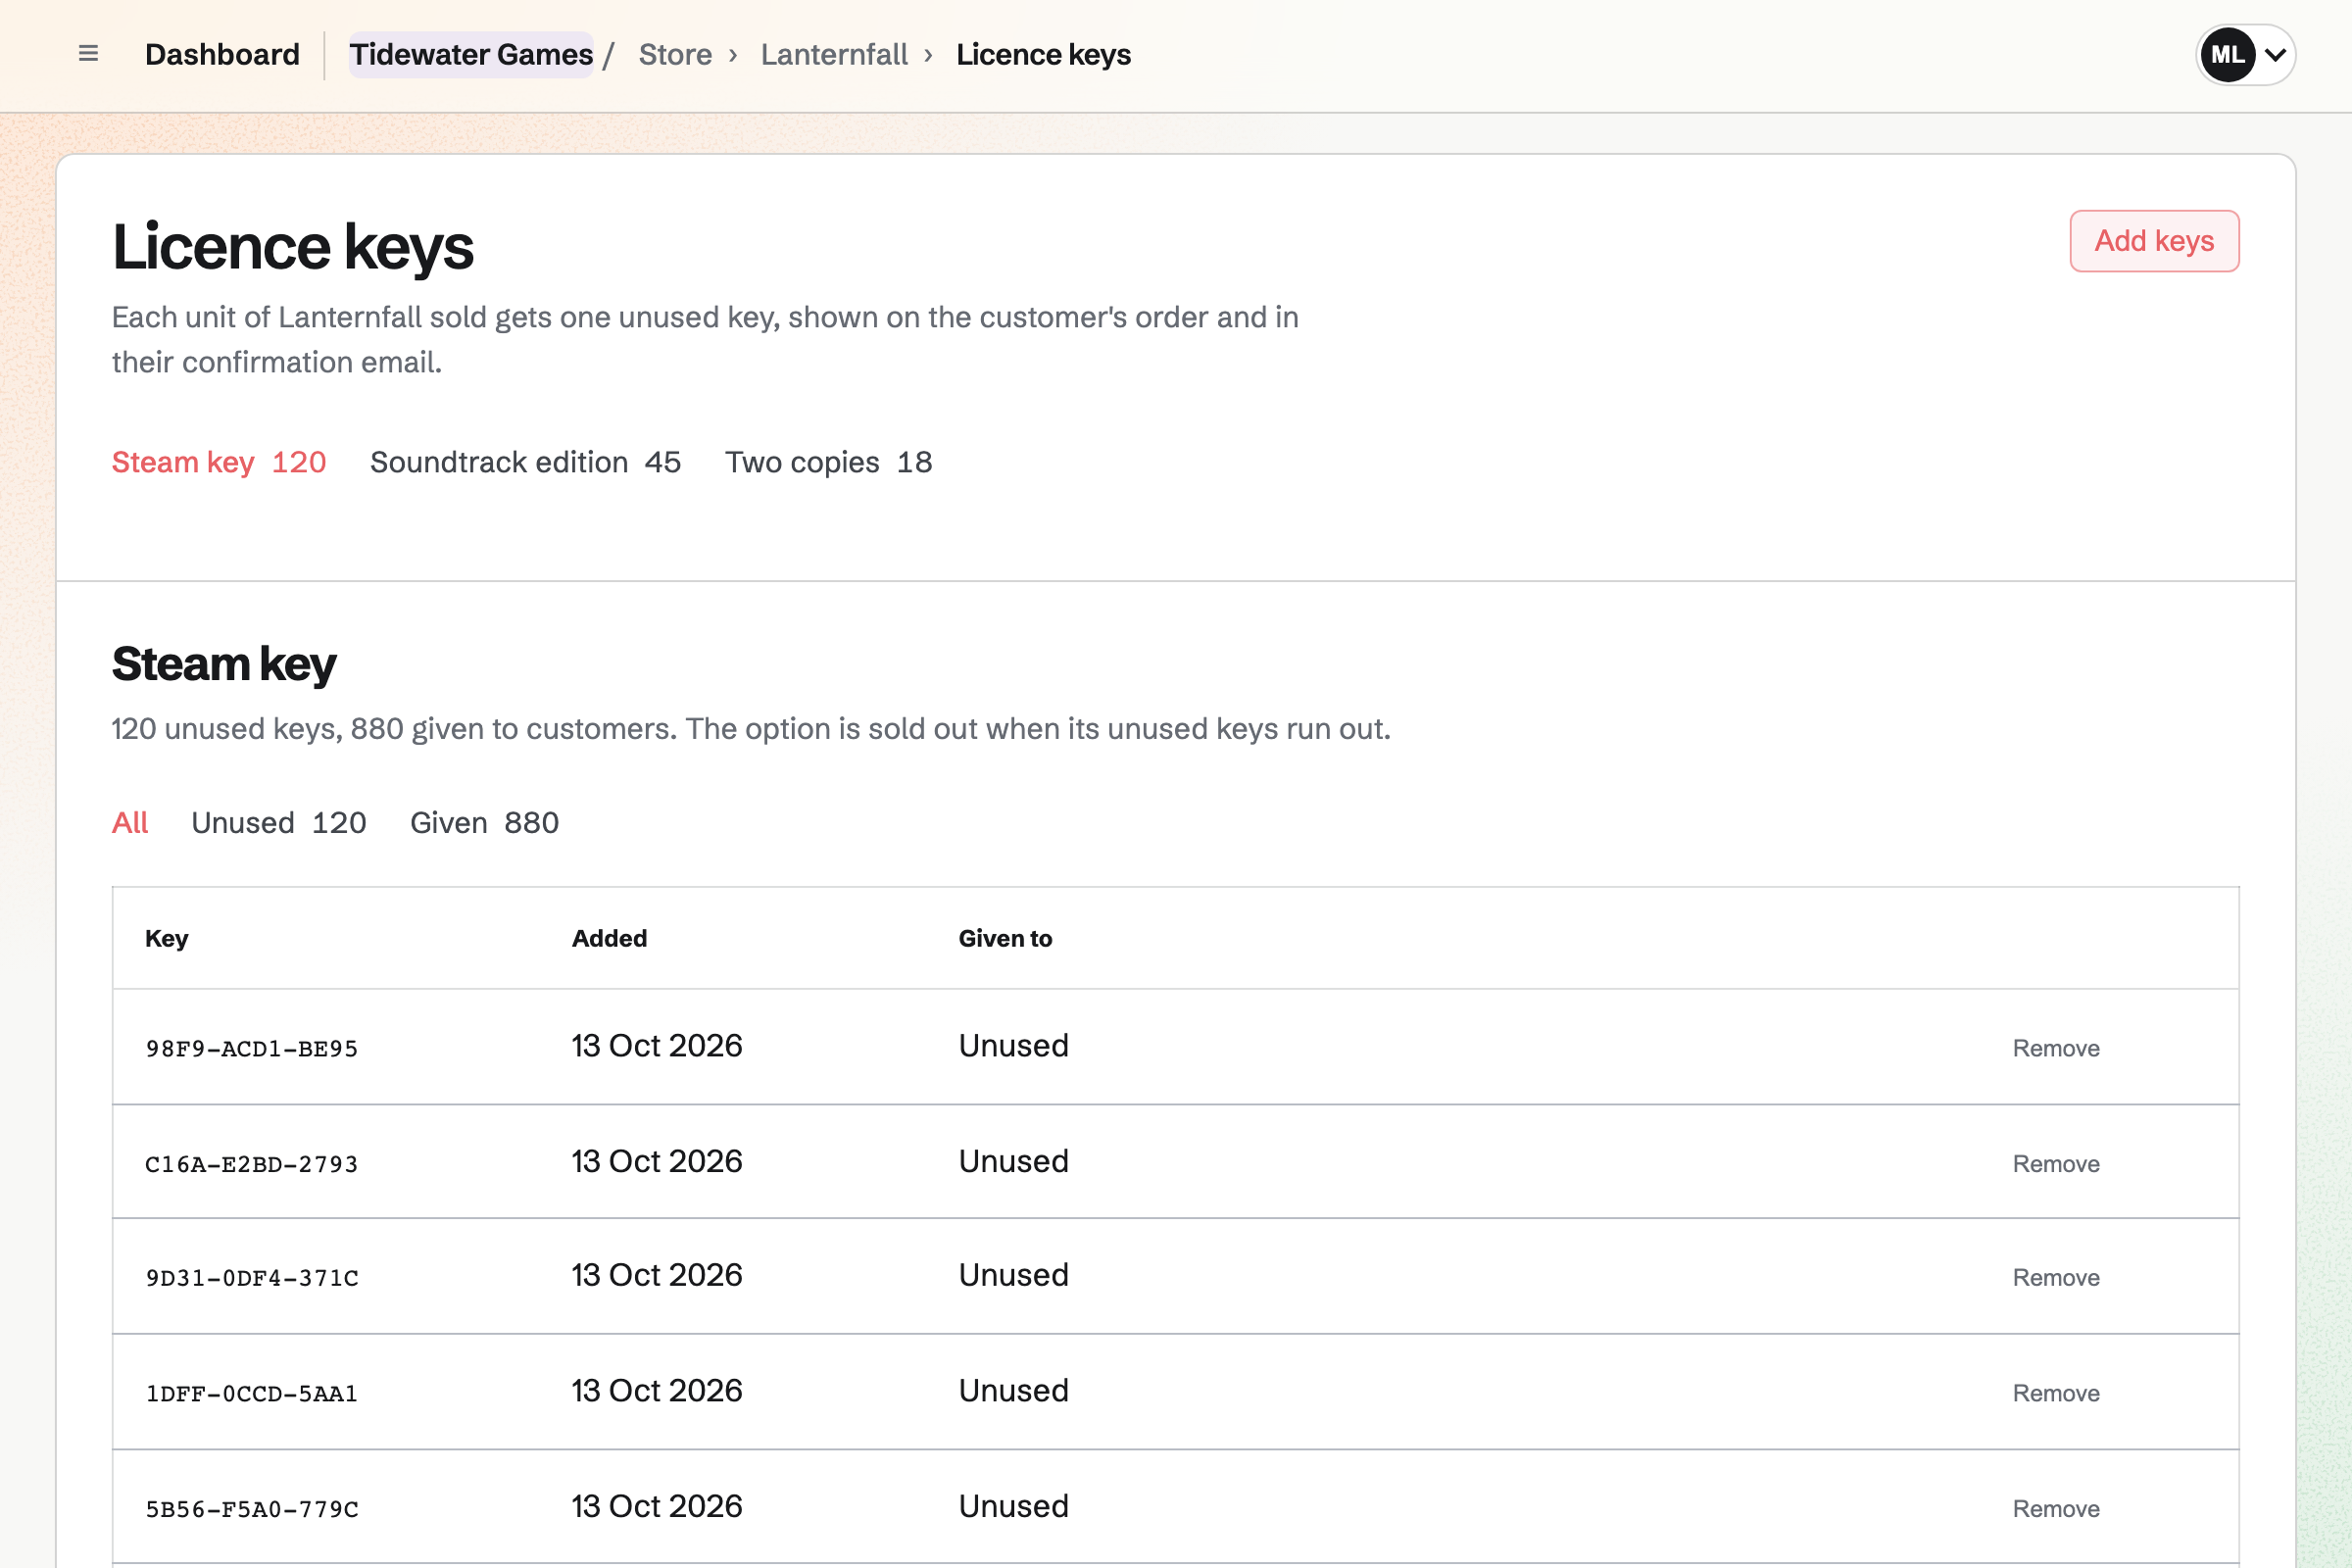The width and height of the screenshot is (2352, 1568).
Task: Filter by Given 880 keys
Action: (x=484, y=823)
